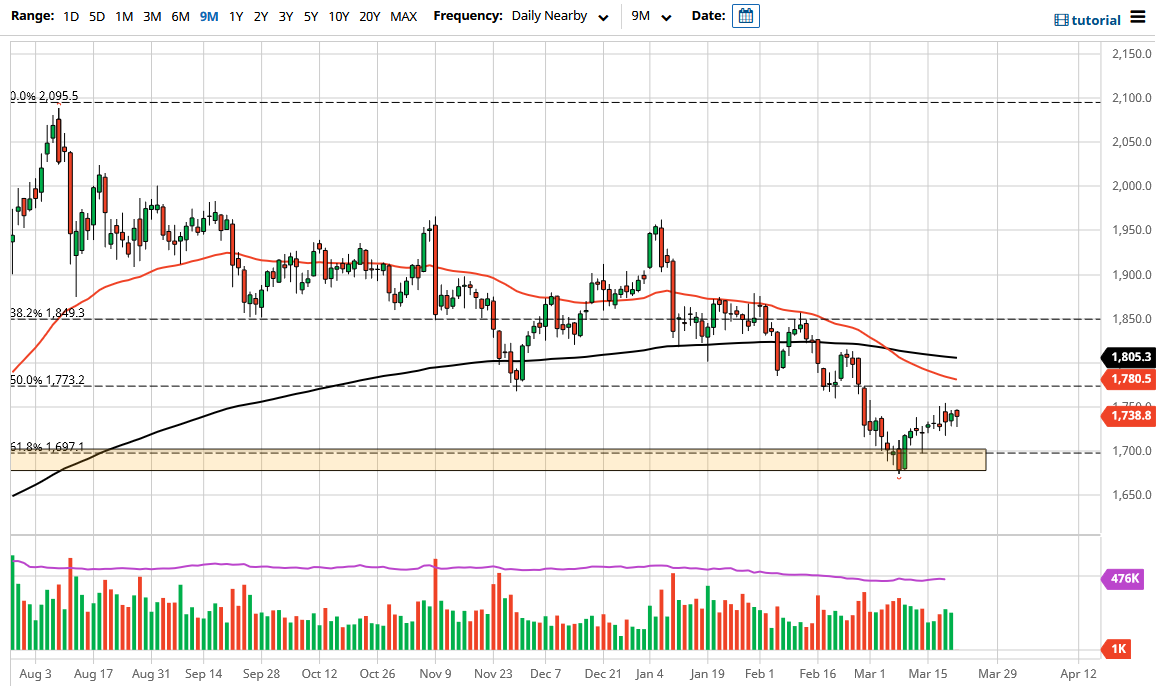Select the MAX range
1161x690 pixels.
pos(404,16)
